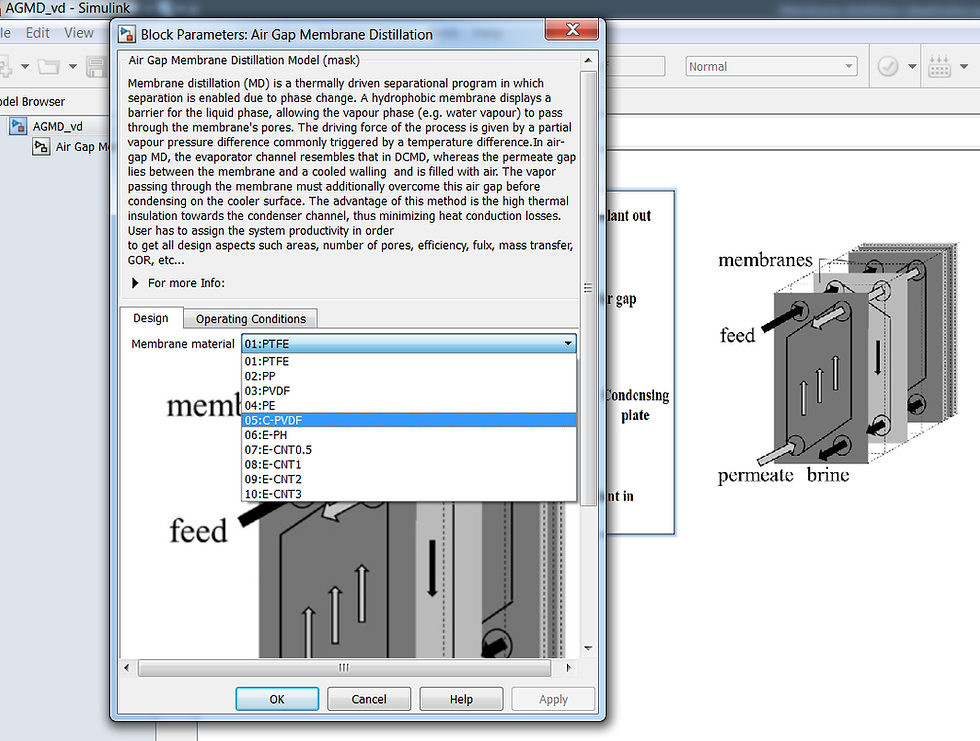Confirm with the OK button
This screenshot has width=980, height=741.
pyautogui.click(x=277, y=699)
